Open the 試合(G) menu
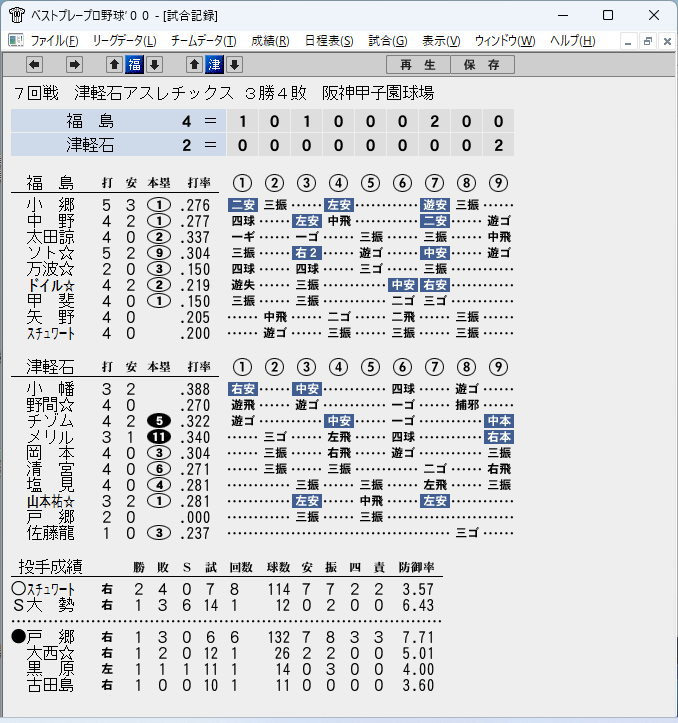Viewport: 678px width, 723px height. [388, 41]
